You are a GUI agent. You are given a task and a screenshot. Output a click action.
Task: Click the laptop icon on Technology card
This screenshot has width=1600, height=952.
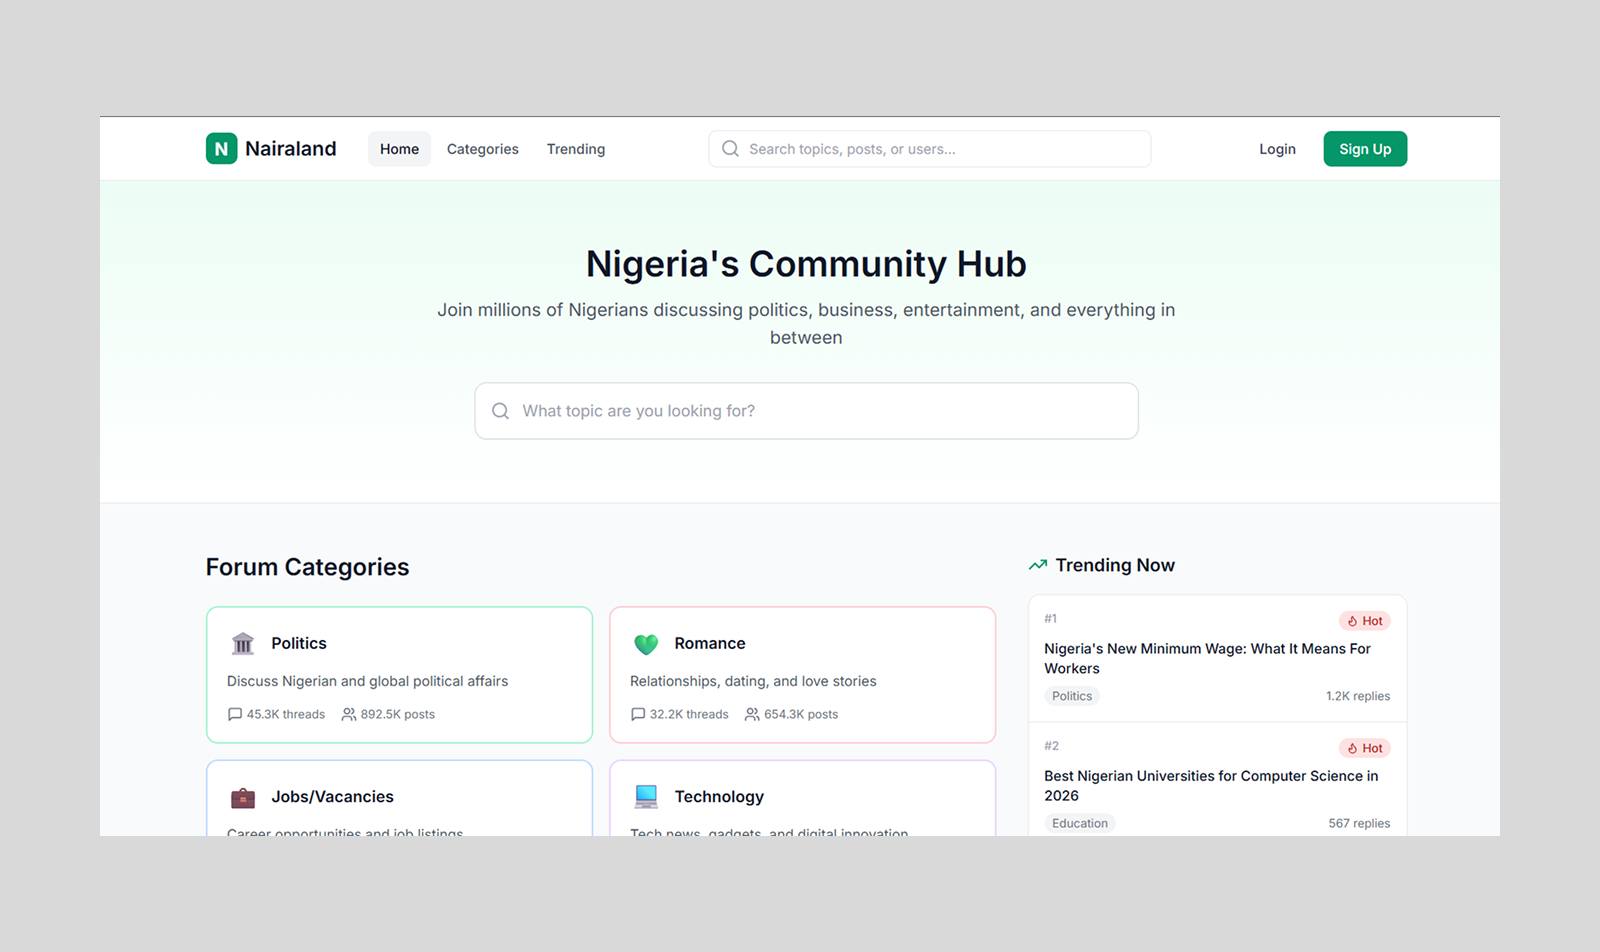click(646, 796)
